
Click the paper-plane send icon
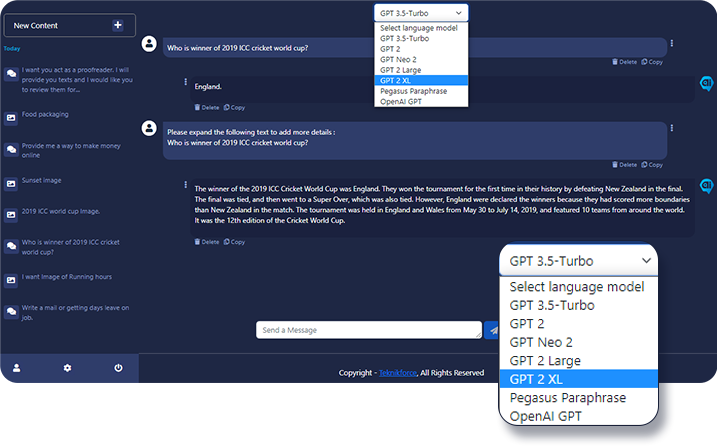(x=492, y=330)
